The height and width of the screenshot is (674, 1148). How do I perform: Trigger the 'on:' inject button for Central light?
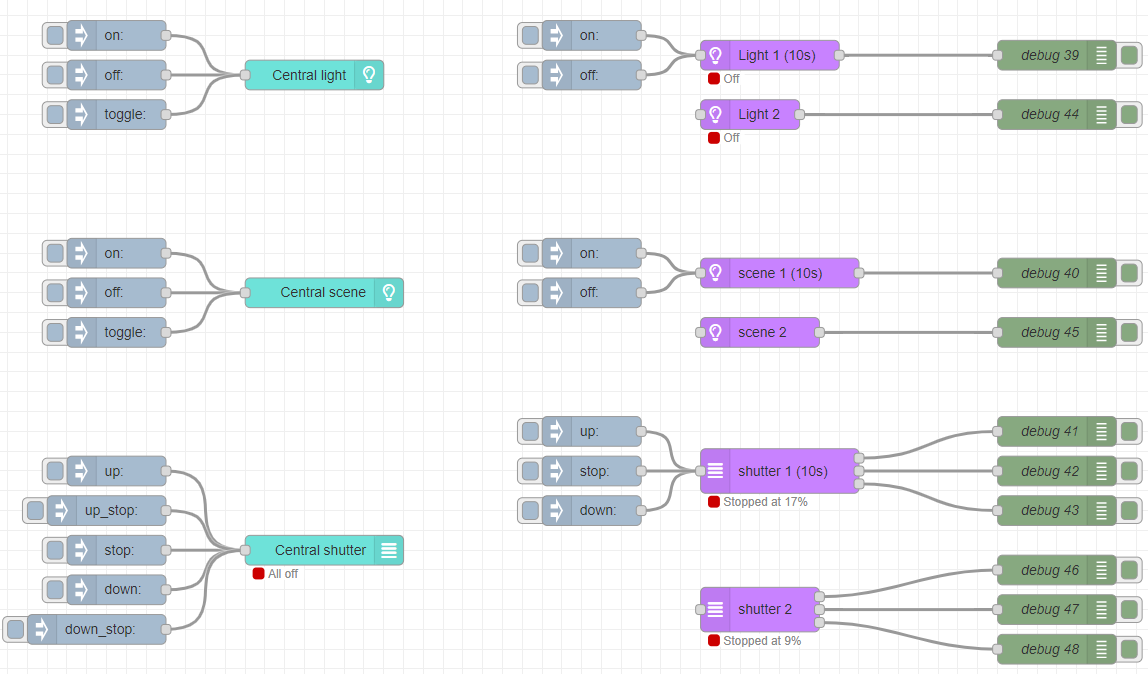pos(55,35)
